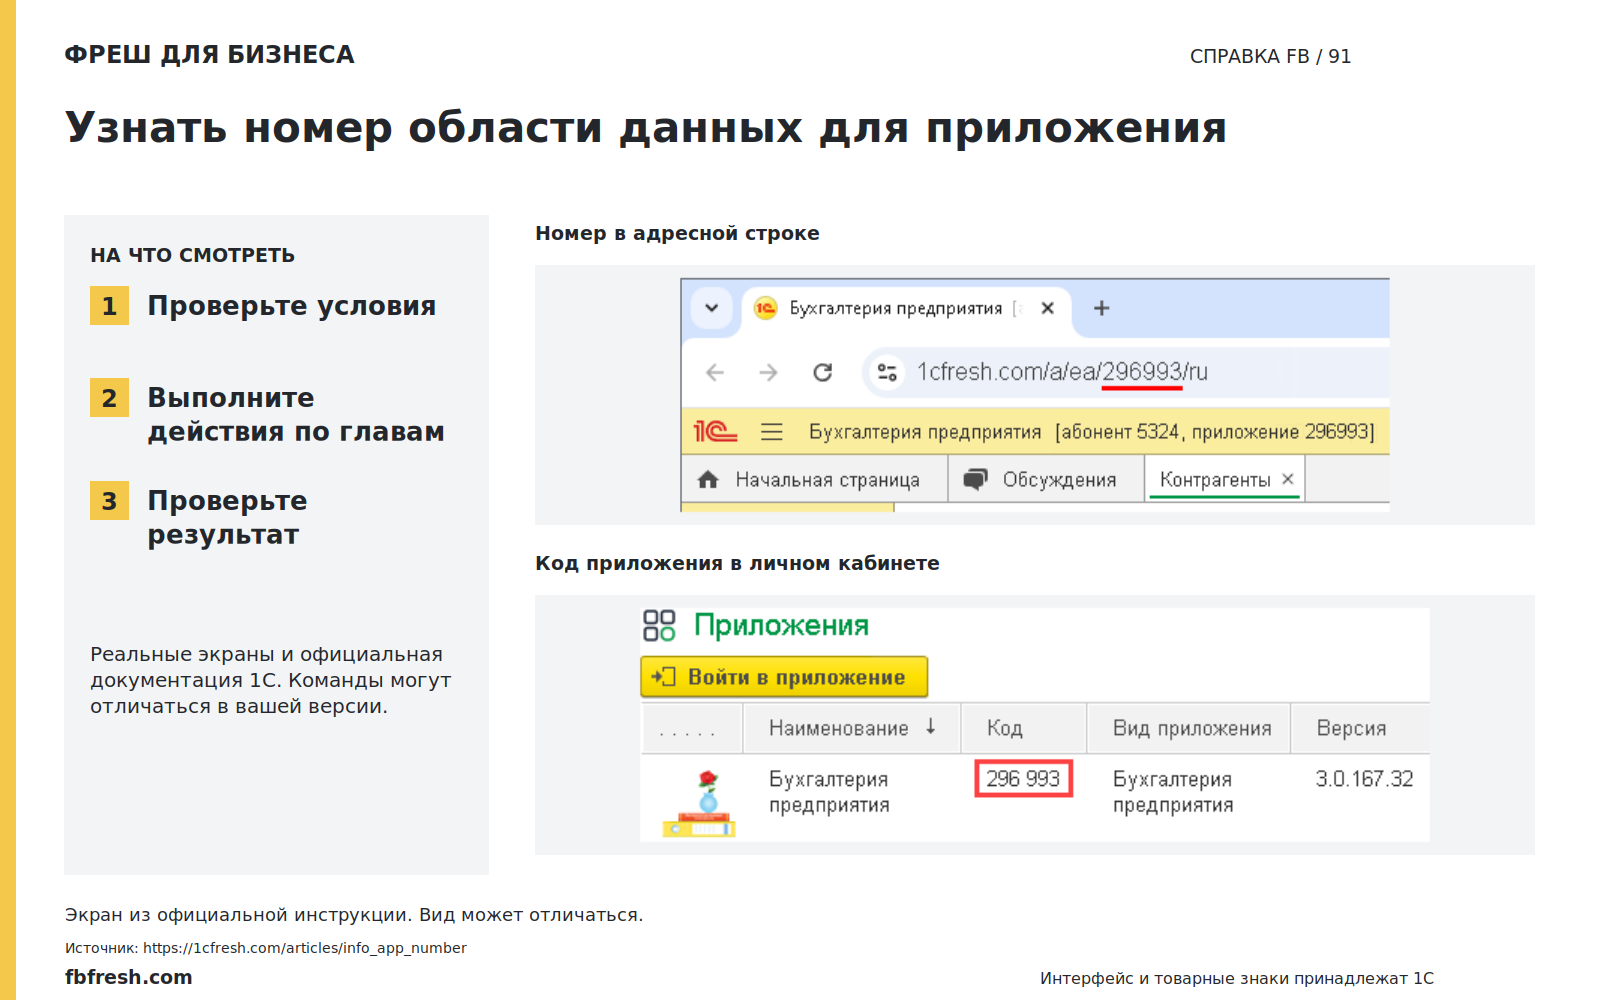Screen dimensions: 1600x1000
Task: Click the Вид приложения column header
Action: pos(1189,728)
